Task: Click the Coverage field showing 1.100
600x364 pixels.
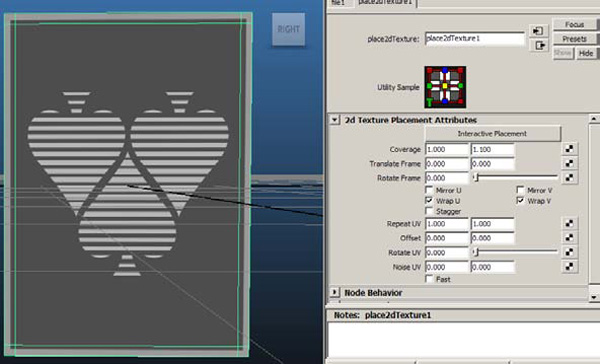Action: pos(492,149)
